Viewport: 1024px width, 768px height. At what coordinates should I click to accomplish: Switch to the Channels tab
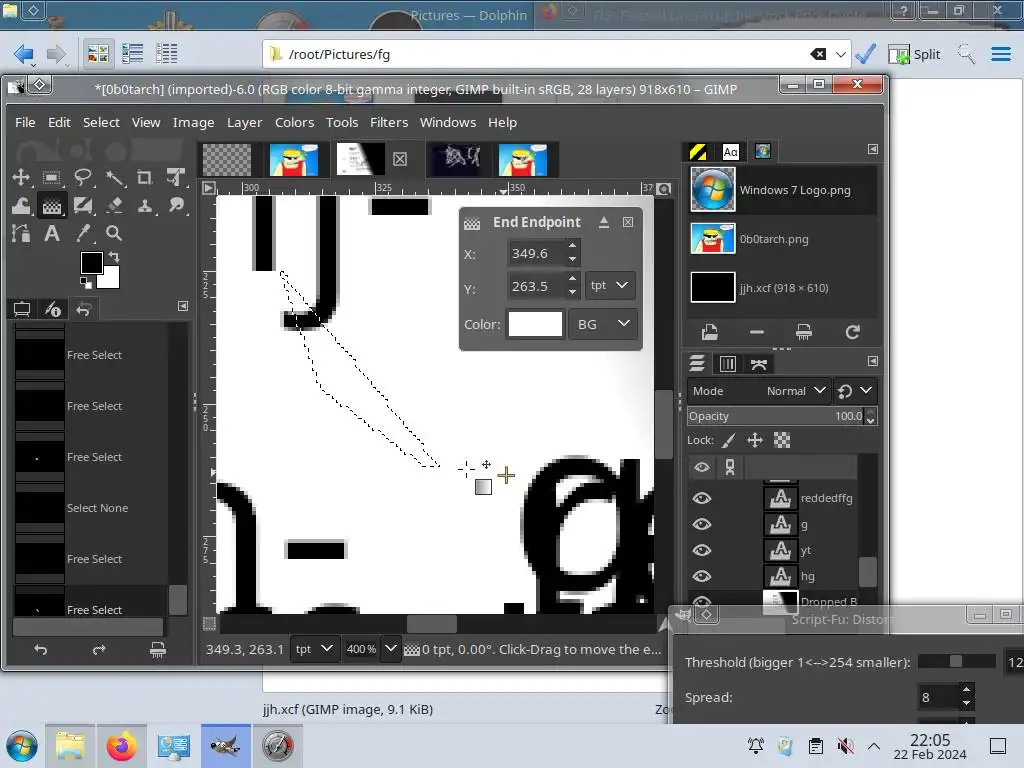click(x=728, y=364)
